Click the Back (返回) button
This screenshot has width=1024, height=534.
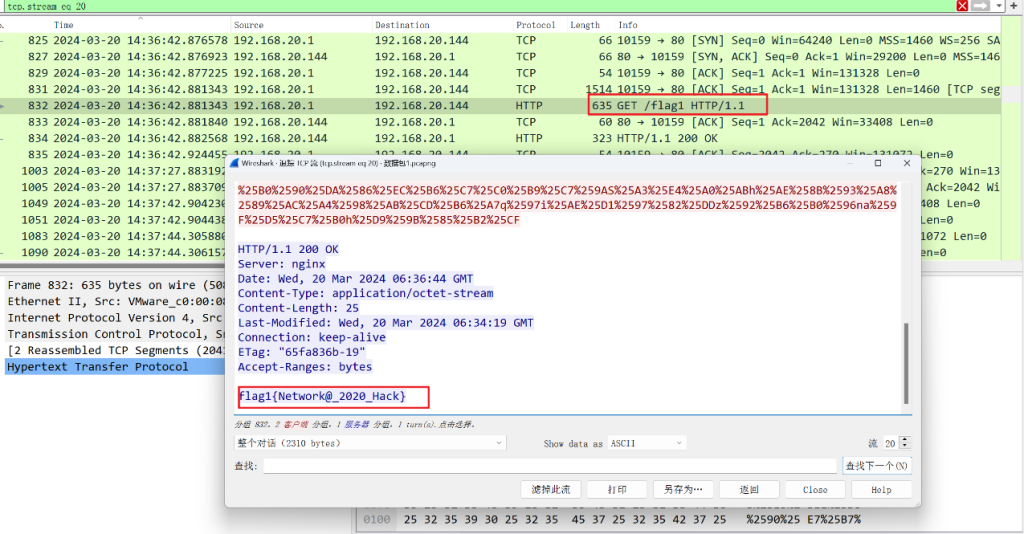[749, 490]
